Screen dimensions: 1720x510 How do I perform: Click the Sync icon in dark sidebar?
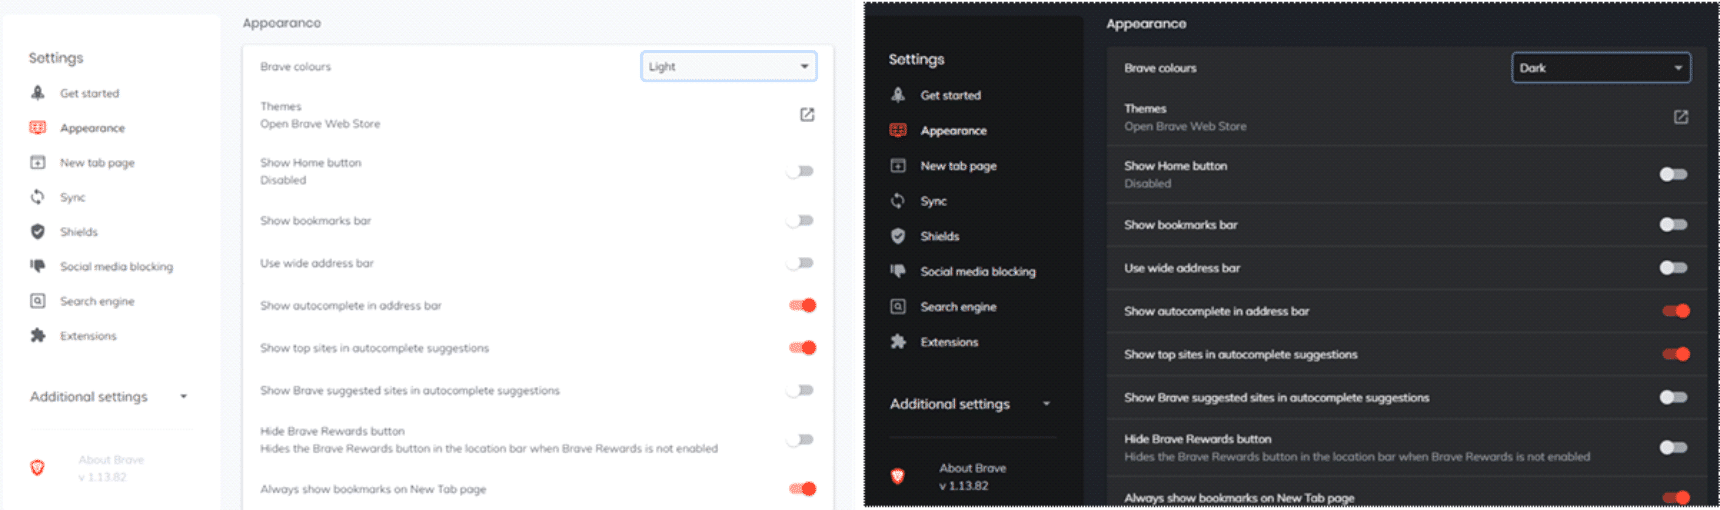(898, 201)
